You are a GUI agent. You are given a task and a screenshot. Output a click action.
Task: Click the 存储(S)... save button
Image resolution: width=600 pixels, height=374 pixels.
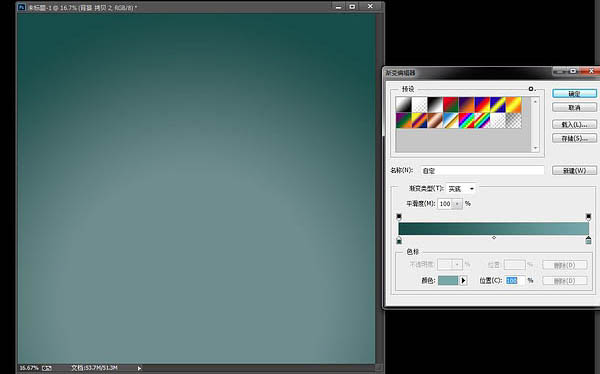[574, 138]
